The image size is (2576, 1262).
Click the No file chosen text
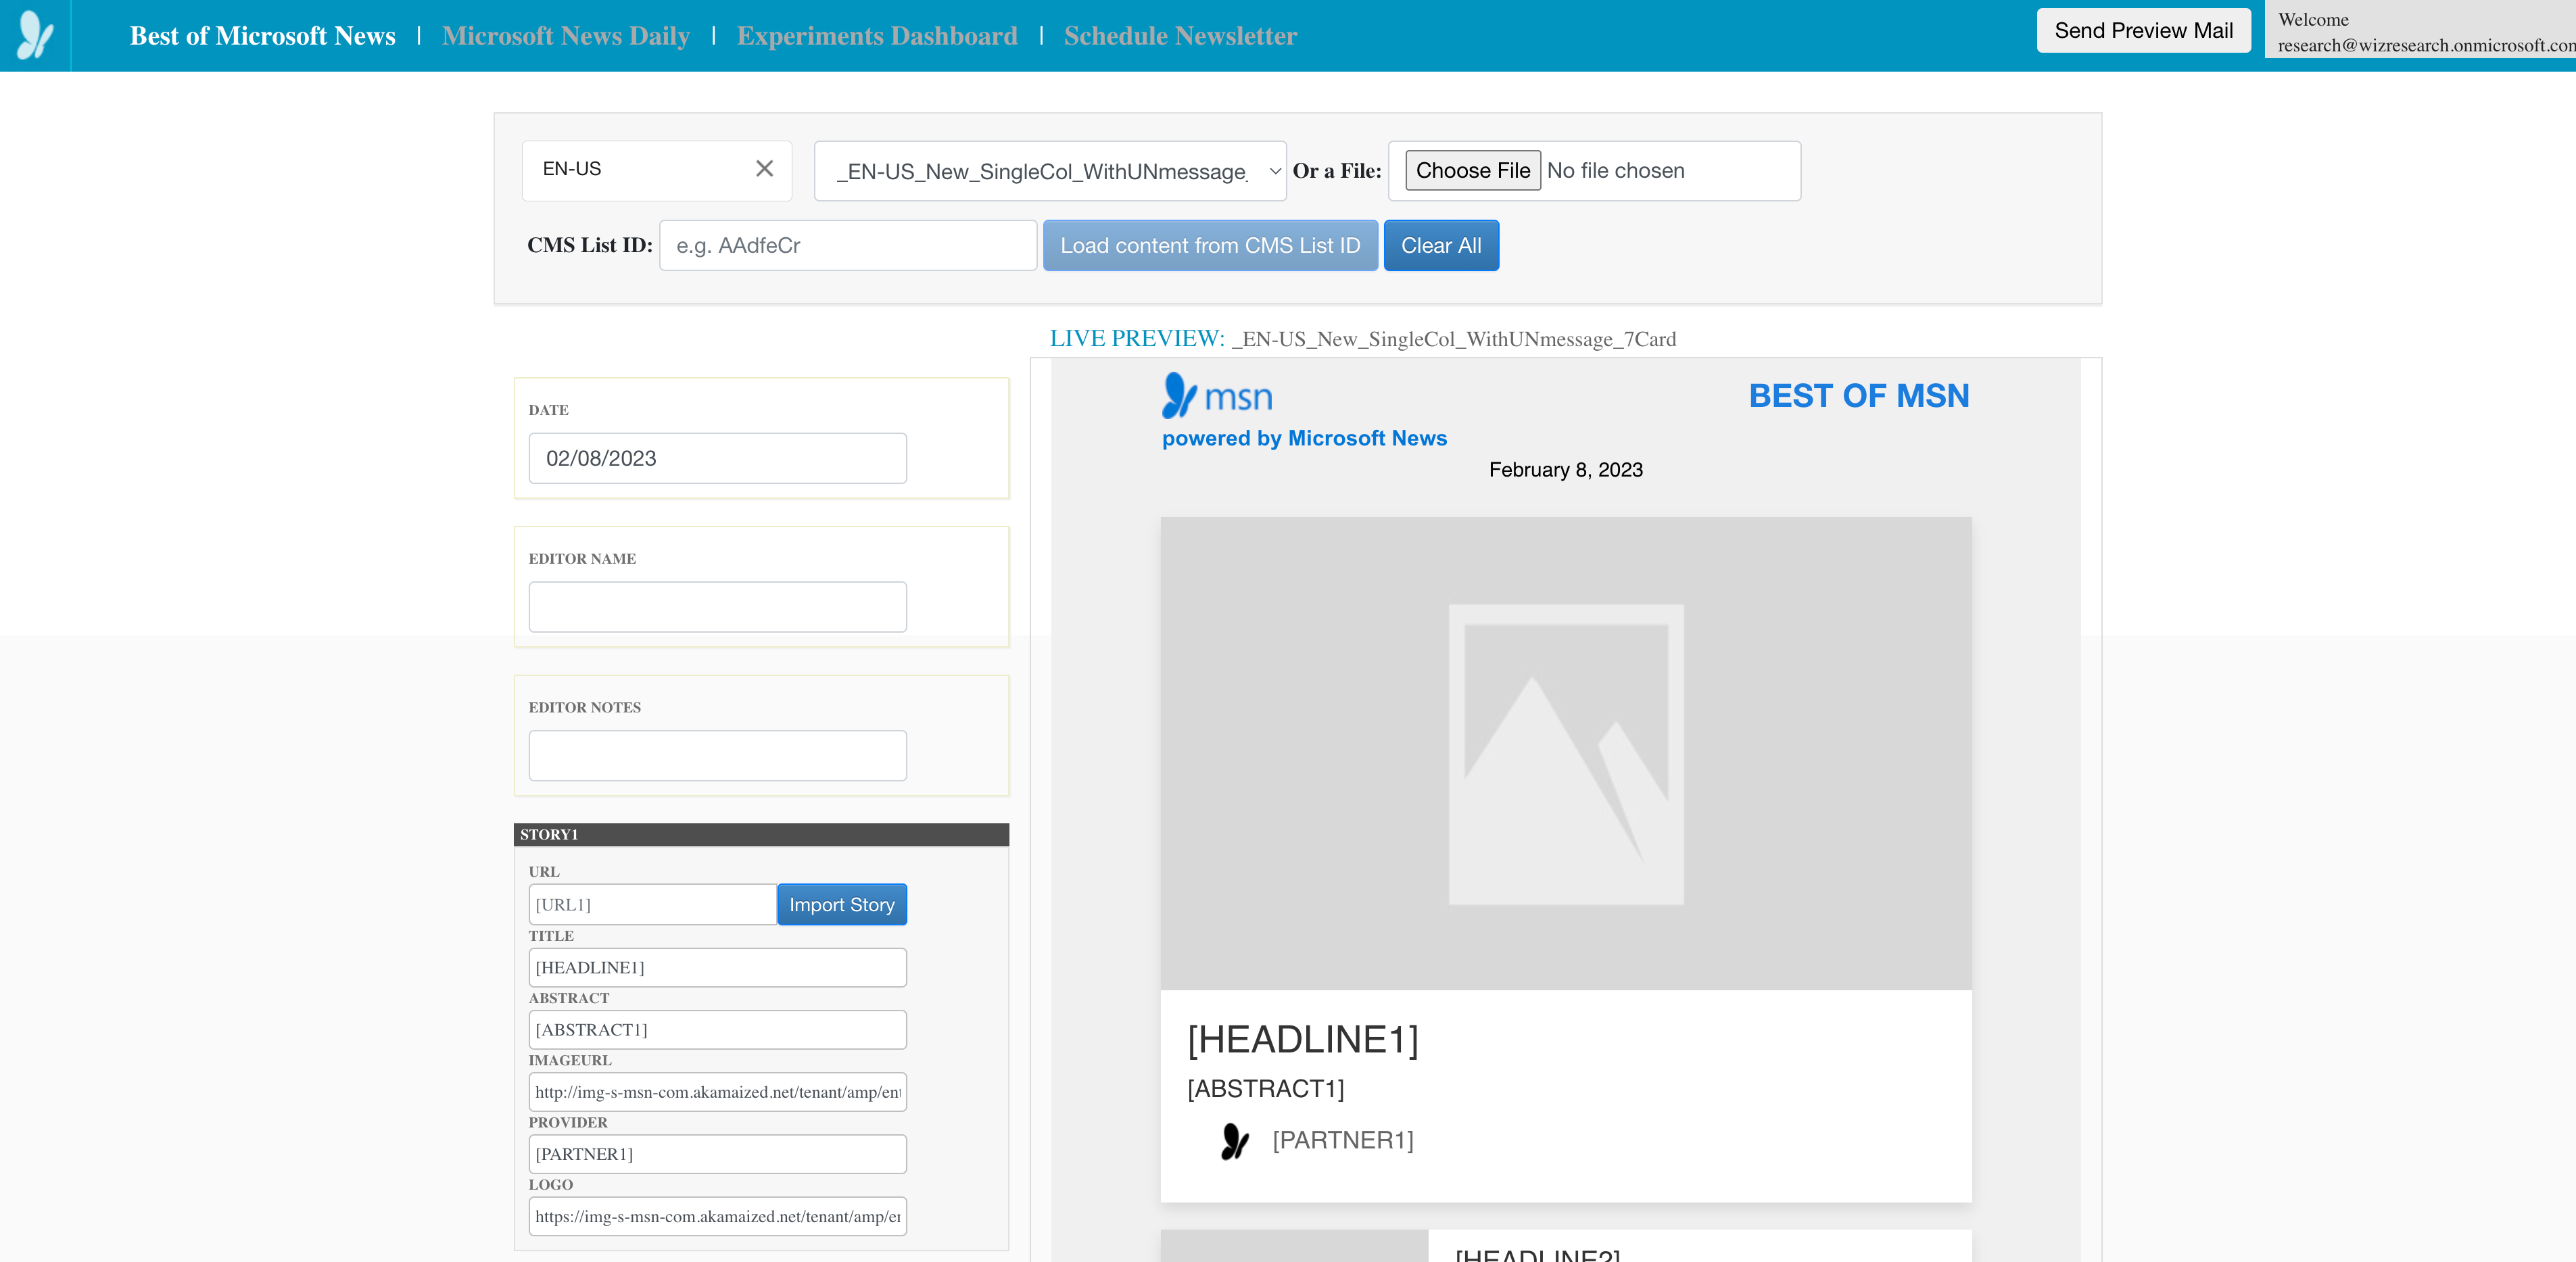[1616, 171]
